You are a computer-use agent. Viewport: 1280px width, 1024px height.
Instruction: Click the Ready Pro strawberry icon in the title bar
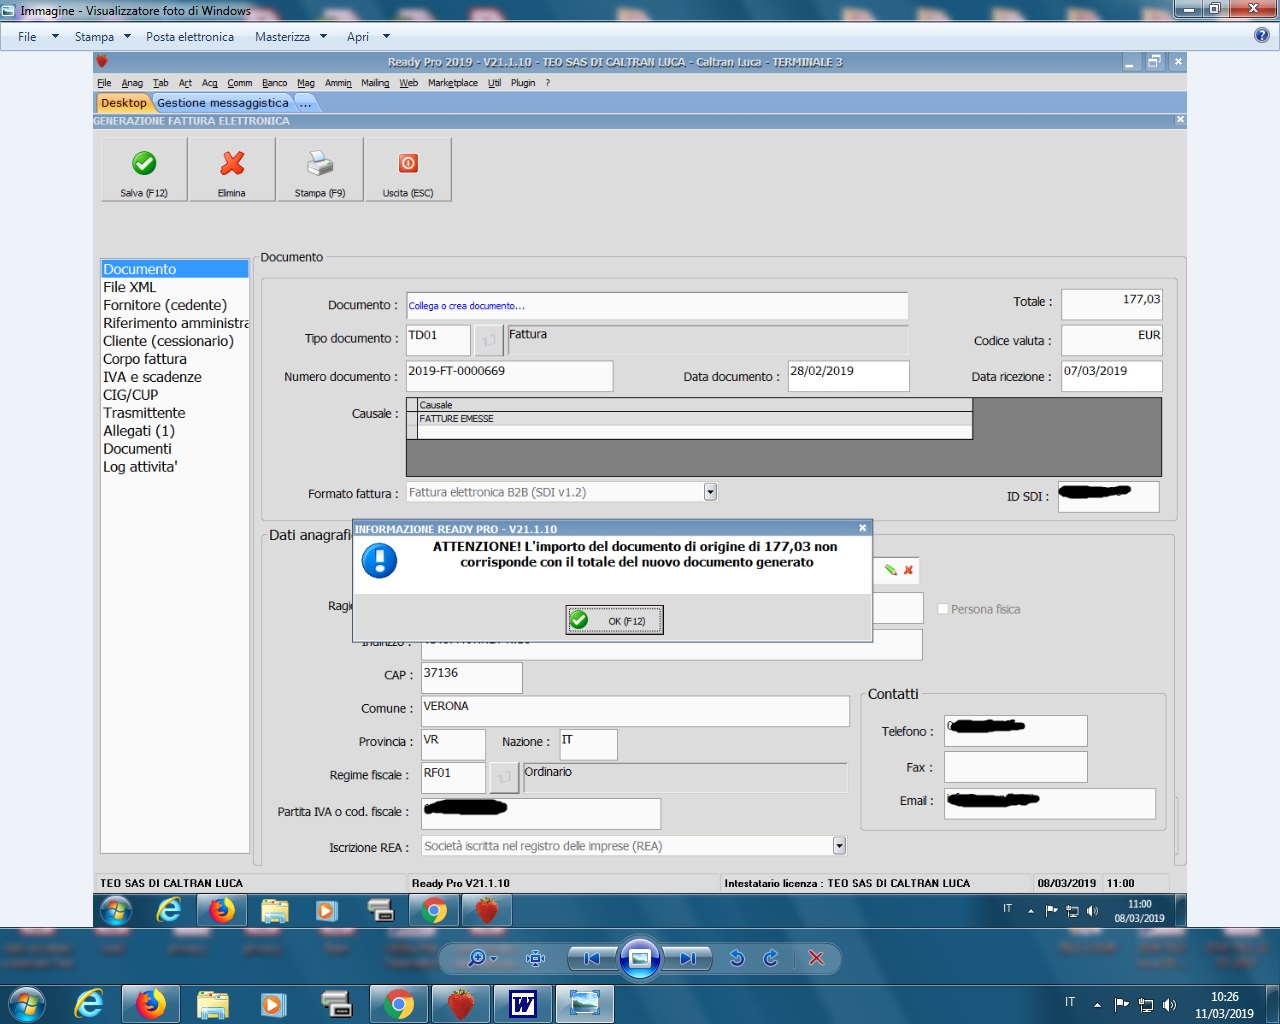click(102, 62)
